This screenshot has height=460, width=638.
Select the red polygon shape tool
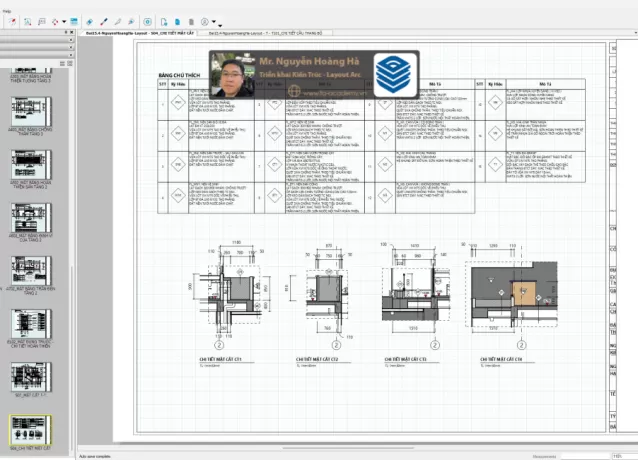[x=55, y=22]
